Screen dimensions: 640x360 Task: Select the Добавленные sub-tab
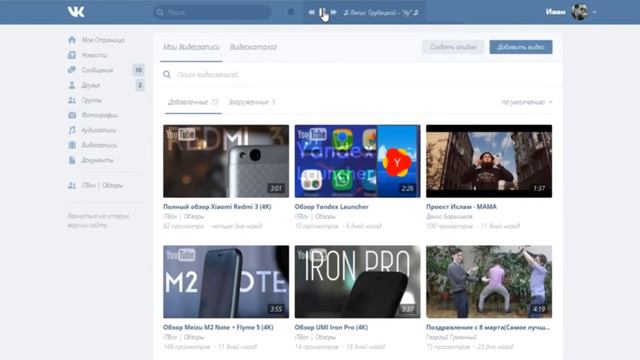click(x=193, y=102)
